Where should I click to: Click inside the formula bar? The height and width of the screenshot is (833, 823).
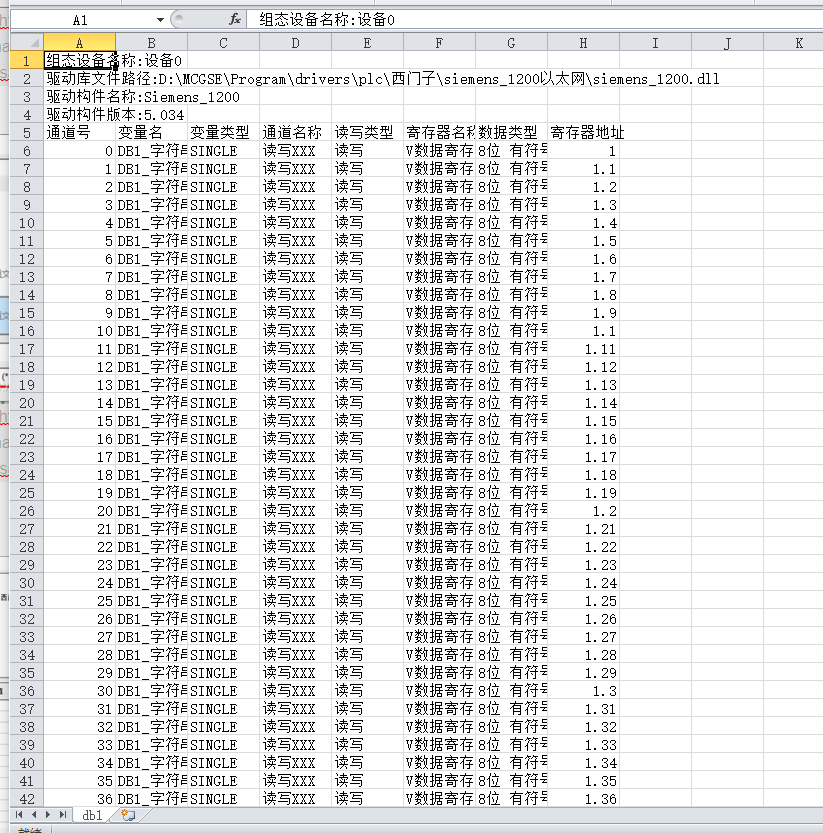[400, 19]
